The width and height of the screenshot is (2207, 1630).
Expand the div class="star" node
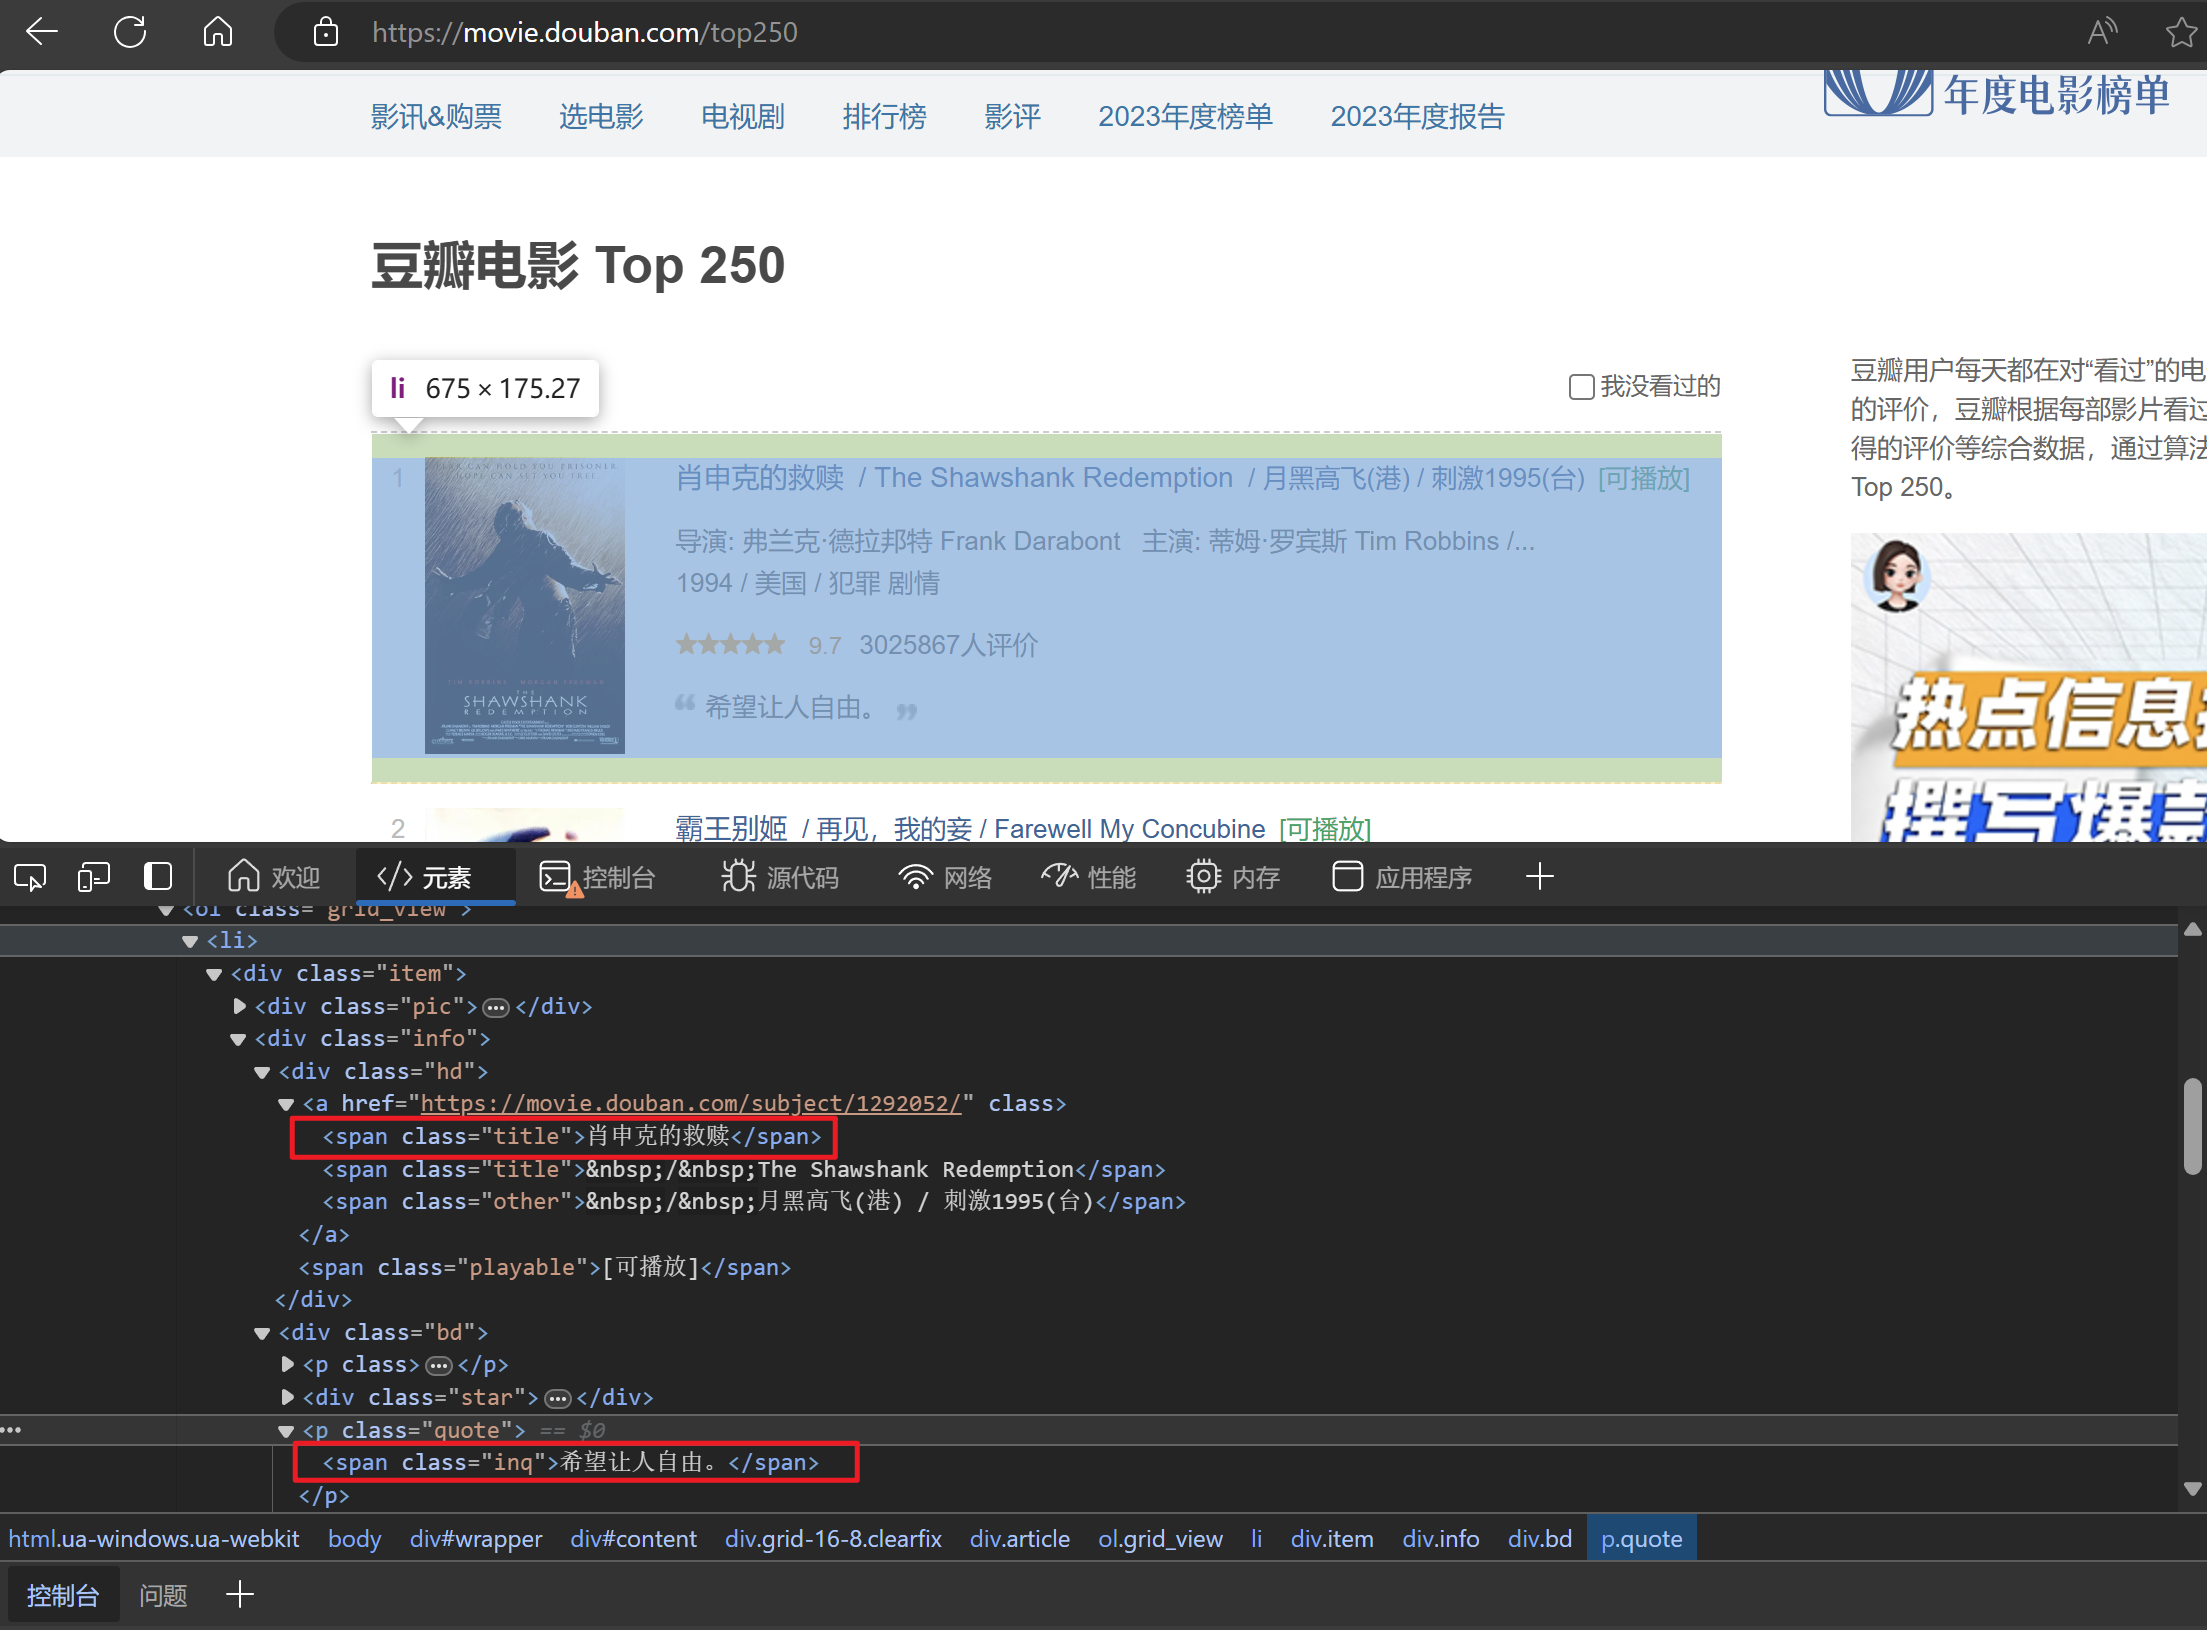tap(287, 1397)
